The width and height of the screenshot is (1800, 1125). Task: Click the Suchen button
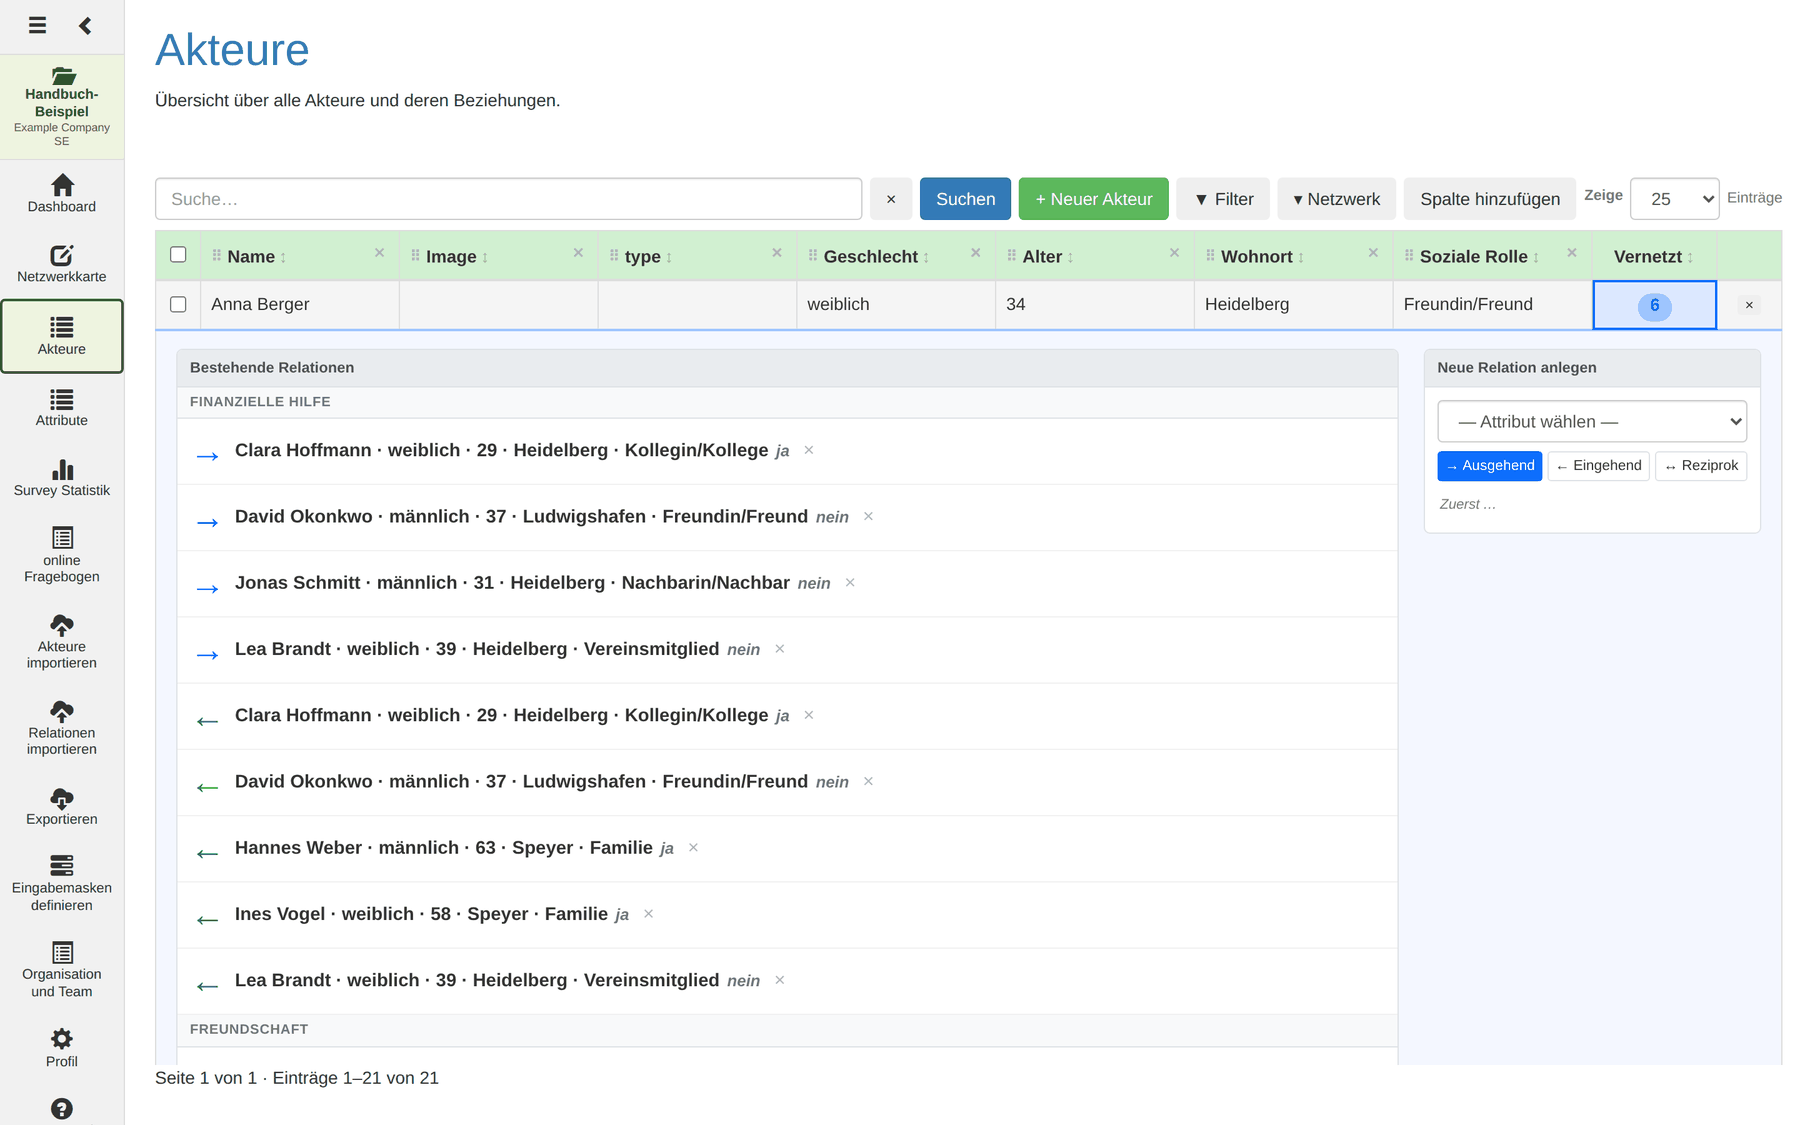965,199
